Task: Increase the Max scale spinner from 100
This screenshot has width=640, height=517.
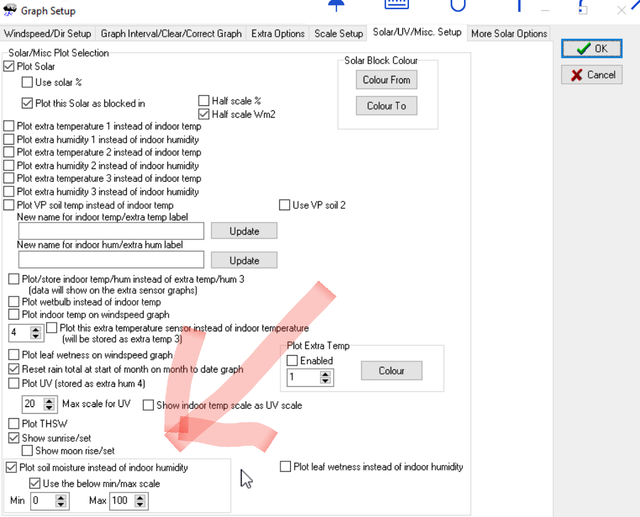Action: coord(140,497)
